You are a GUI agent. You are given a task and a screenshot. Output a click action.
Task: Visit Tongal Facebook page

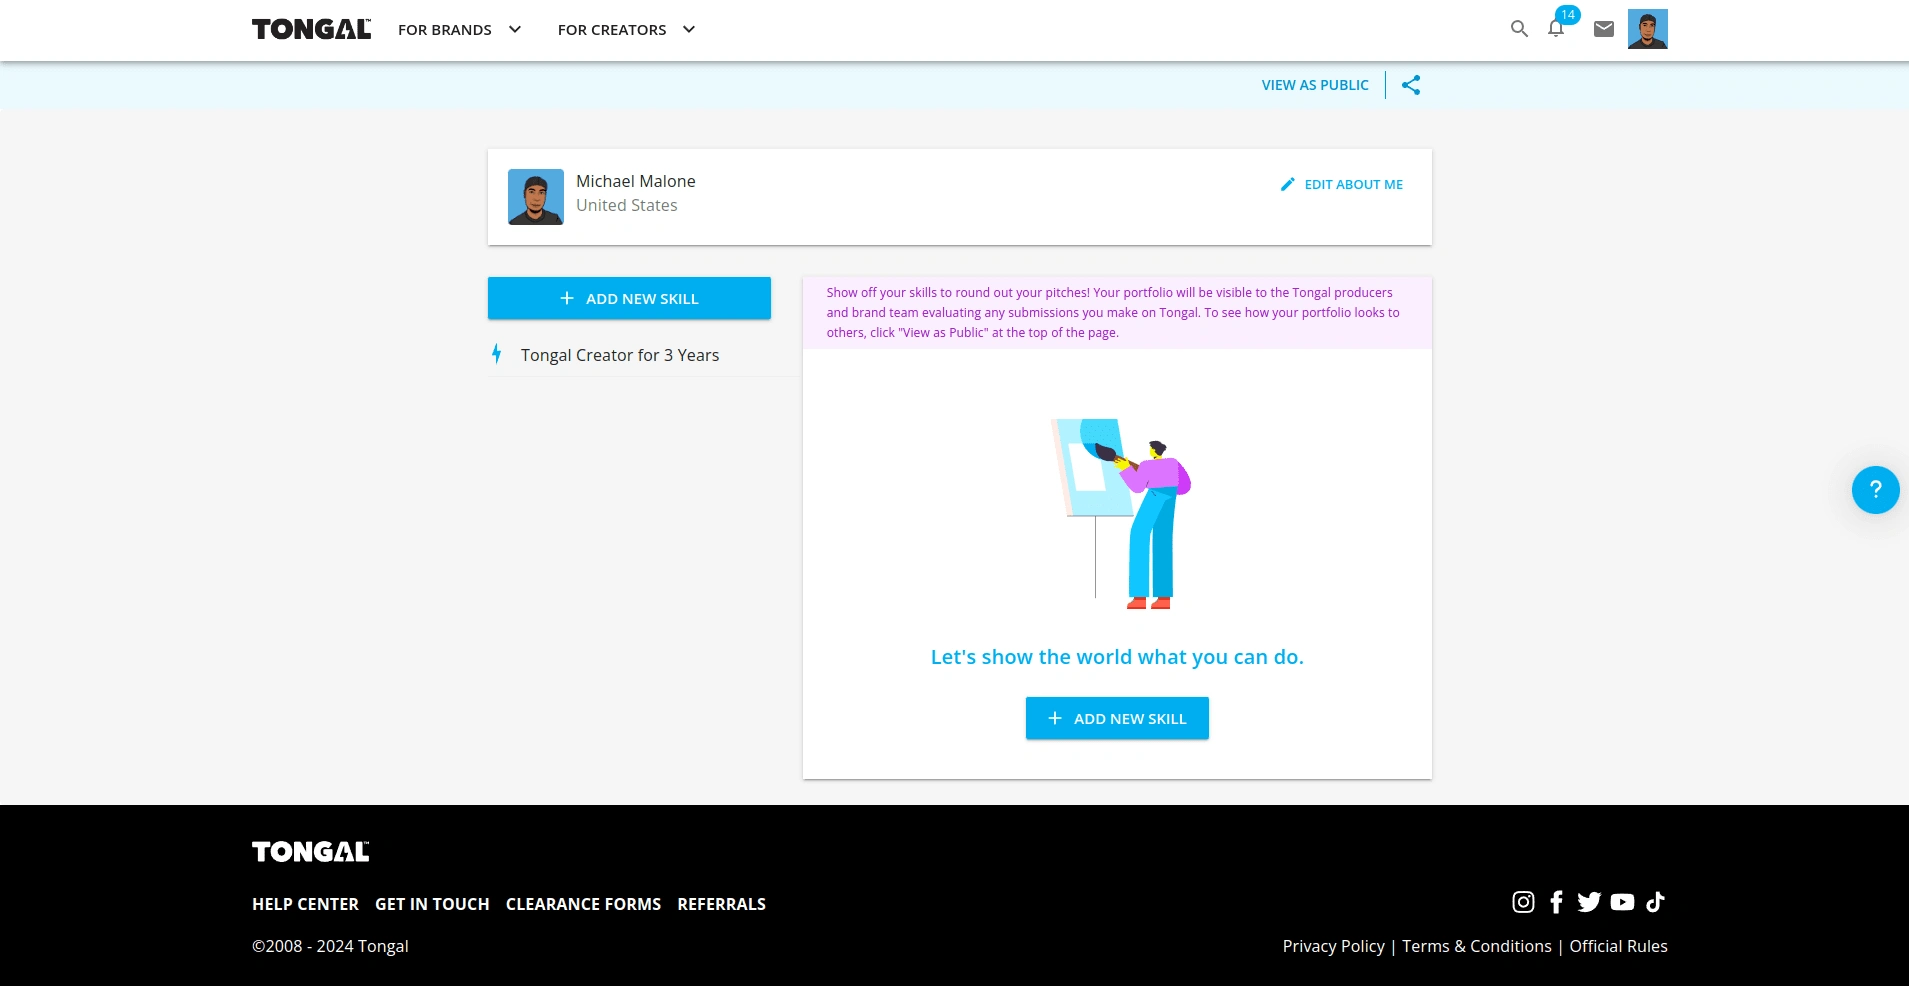coord(1556,902)
